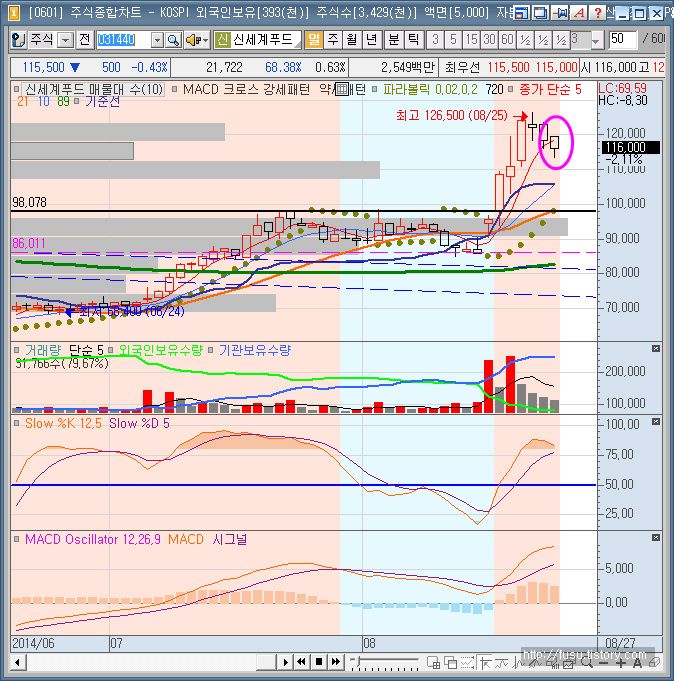
Task: Toggle the 거래량 indicator marker
Action: pyautogui.click(x=17, y=350)
